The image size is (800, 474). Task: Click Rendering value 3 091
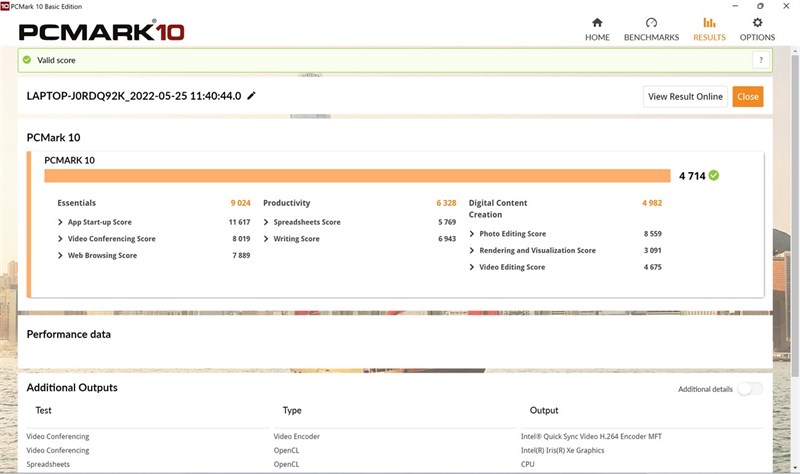click(x=653, y=250)
